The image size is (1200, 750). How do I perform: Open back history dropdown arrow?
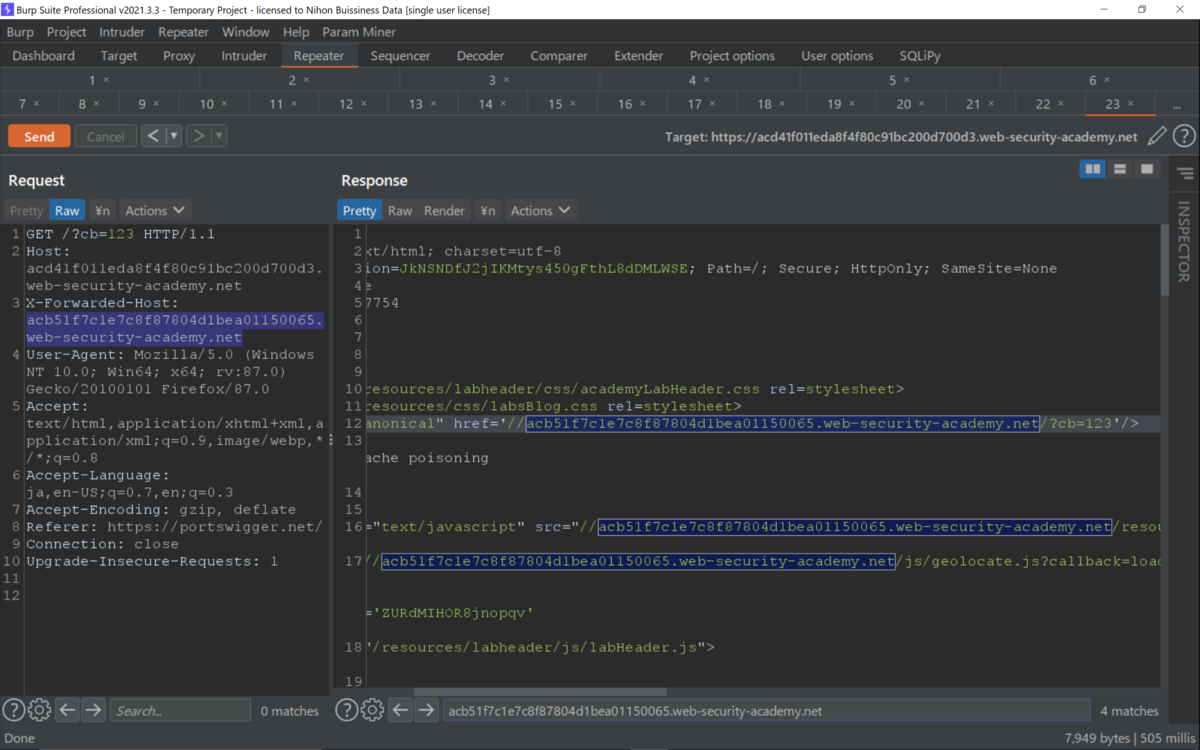[174, 136]
